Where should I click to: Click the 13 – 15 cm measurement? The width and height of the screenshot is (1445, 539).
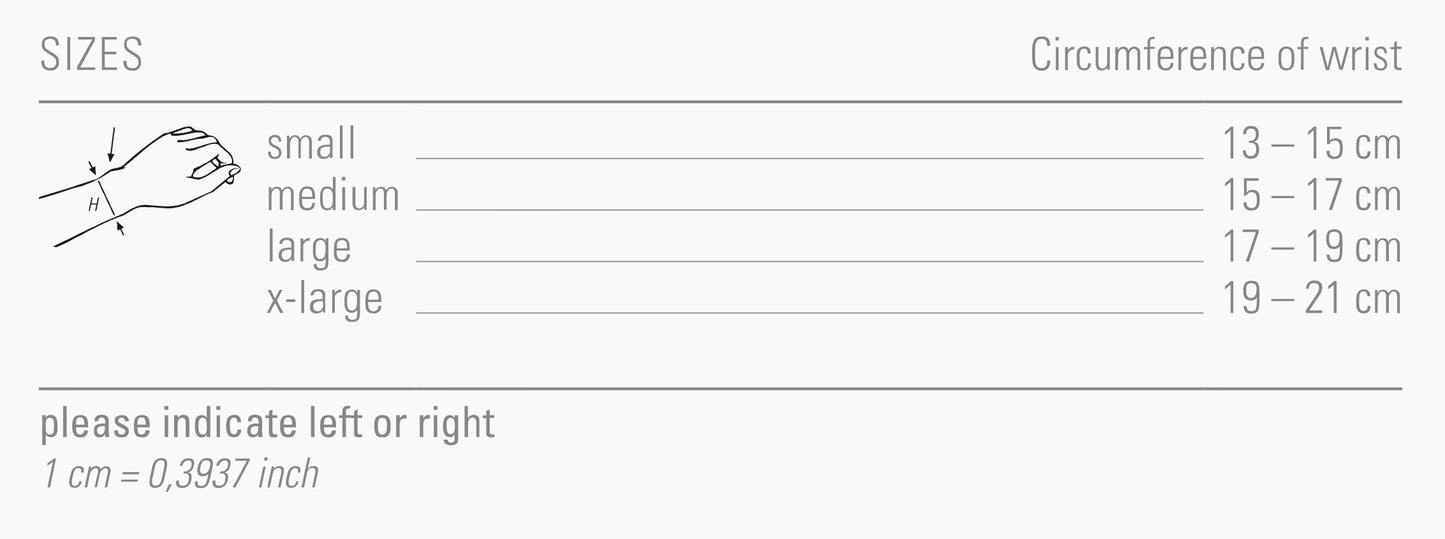[1311, 145]
